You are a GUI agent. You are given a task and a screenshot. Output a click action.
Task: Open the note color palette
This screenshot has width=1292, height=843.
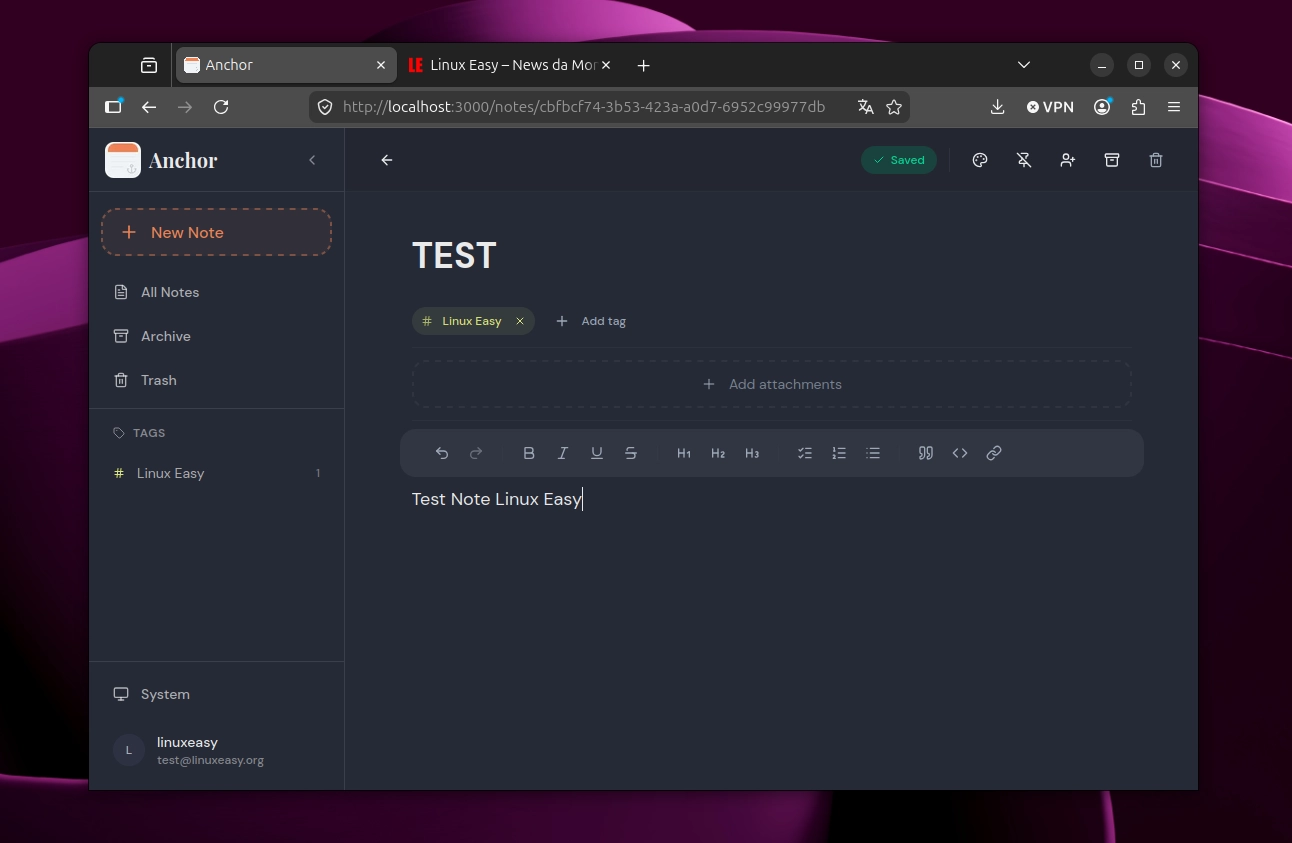[x=980, y=160]
